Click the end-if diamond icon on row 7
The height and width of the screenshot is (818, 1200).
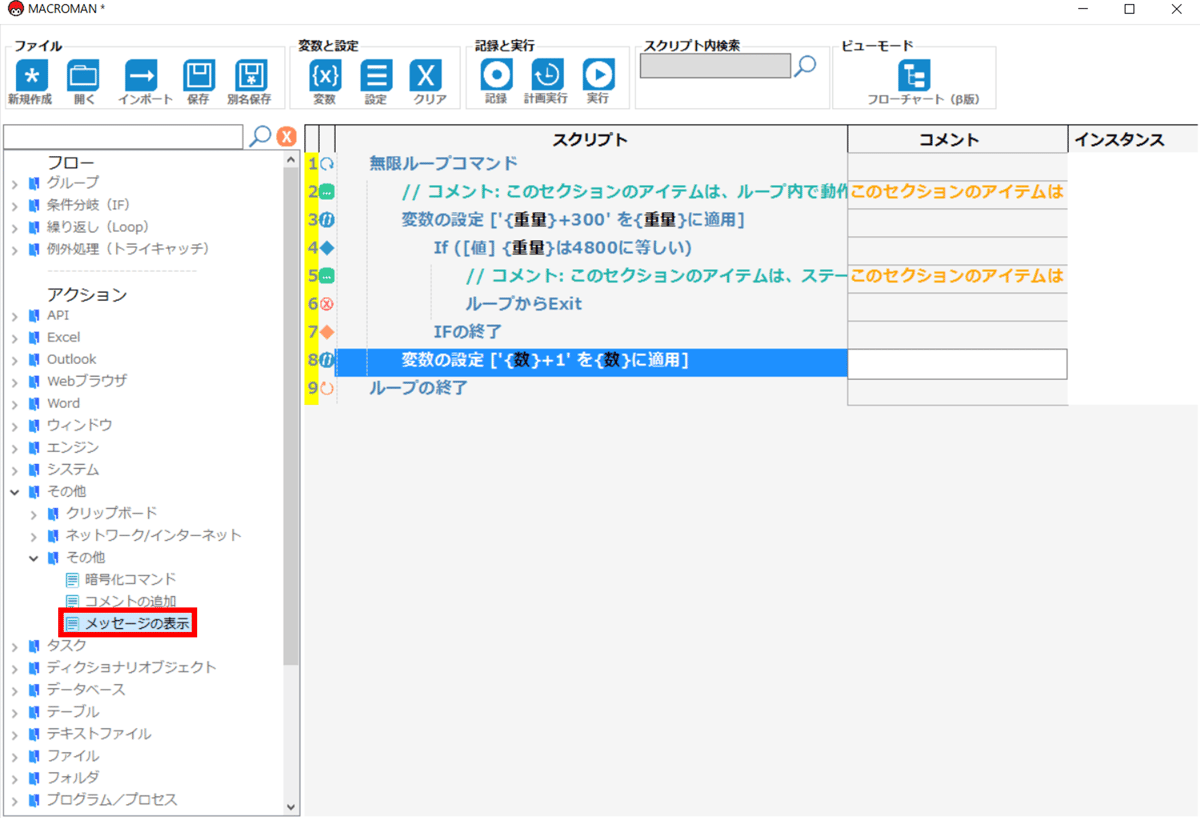click(x=327, y=332)
